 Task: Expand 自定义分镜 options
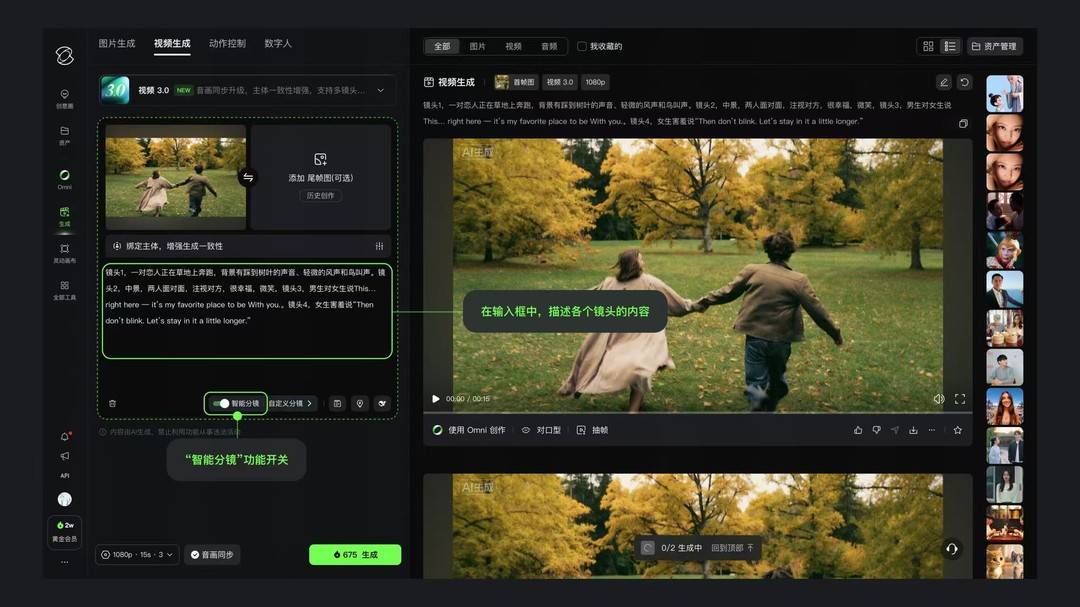(x=290, y=403)
